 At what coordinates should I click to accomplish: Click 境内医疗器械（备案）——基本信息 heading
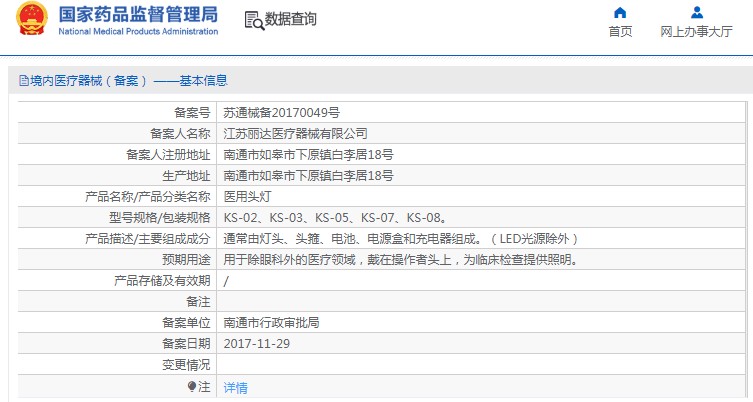[129, 81]
